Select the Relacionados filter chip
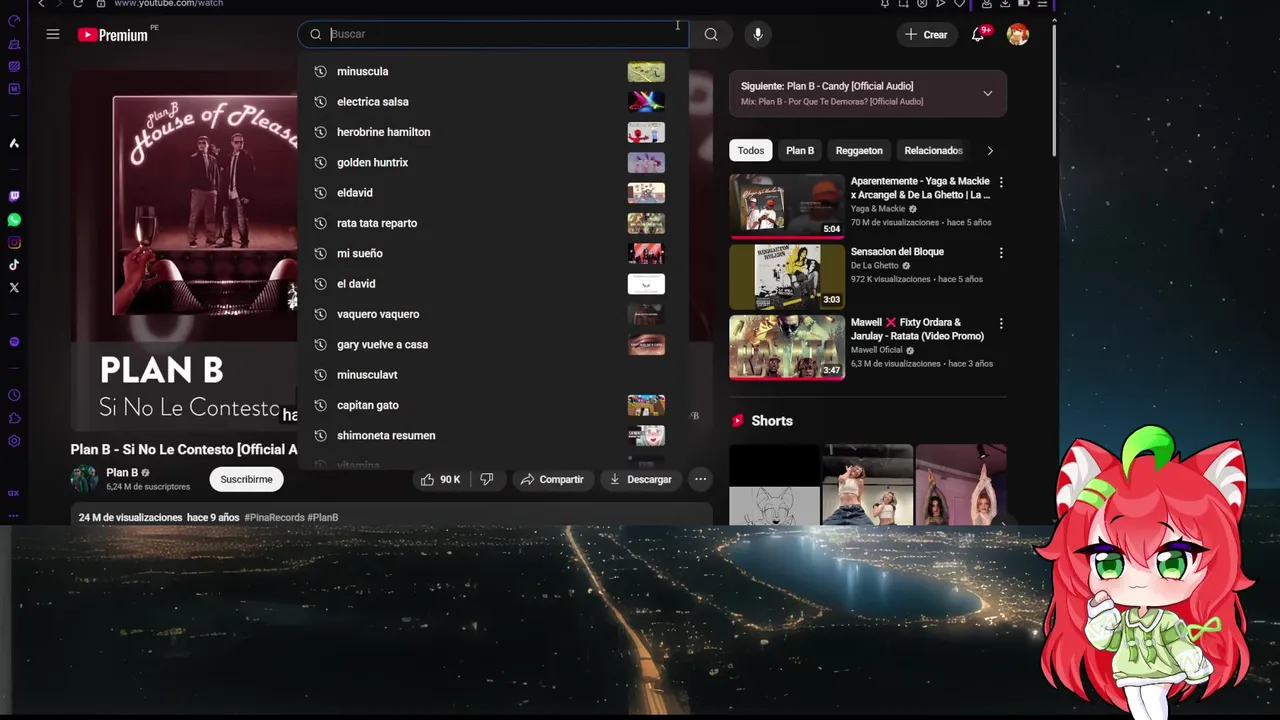 click(x=933, y=151)
